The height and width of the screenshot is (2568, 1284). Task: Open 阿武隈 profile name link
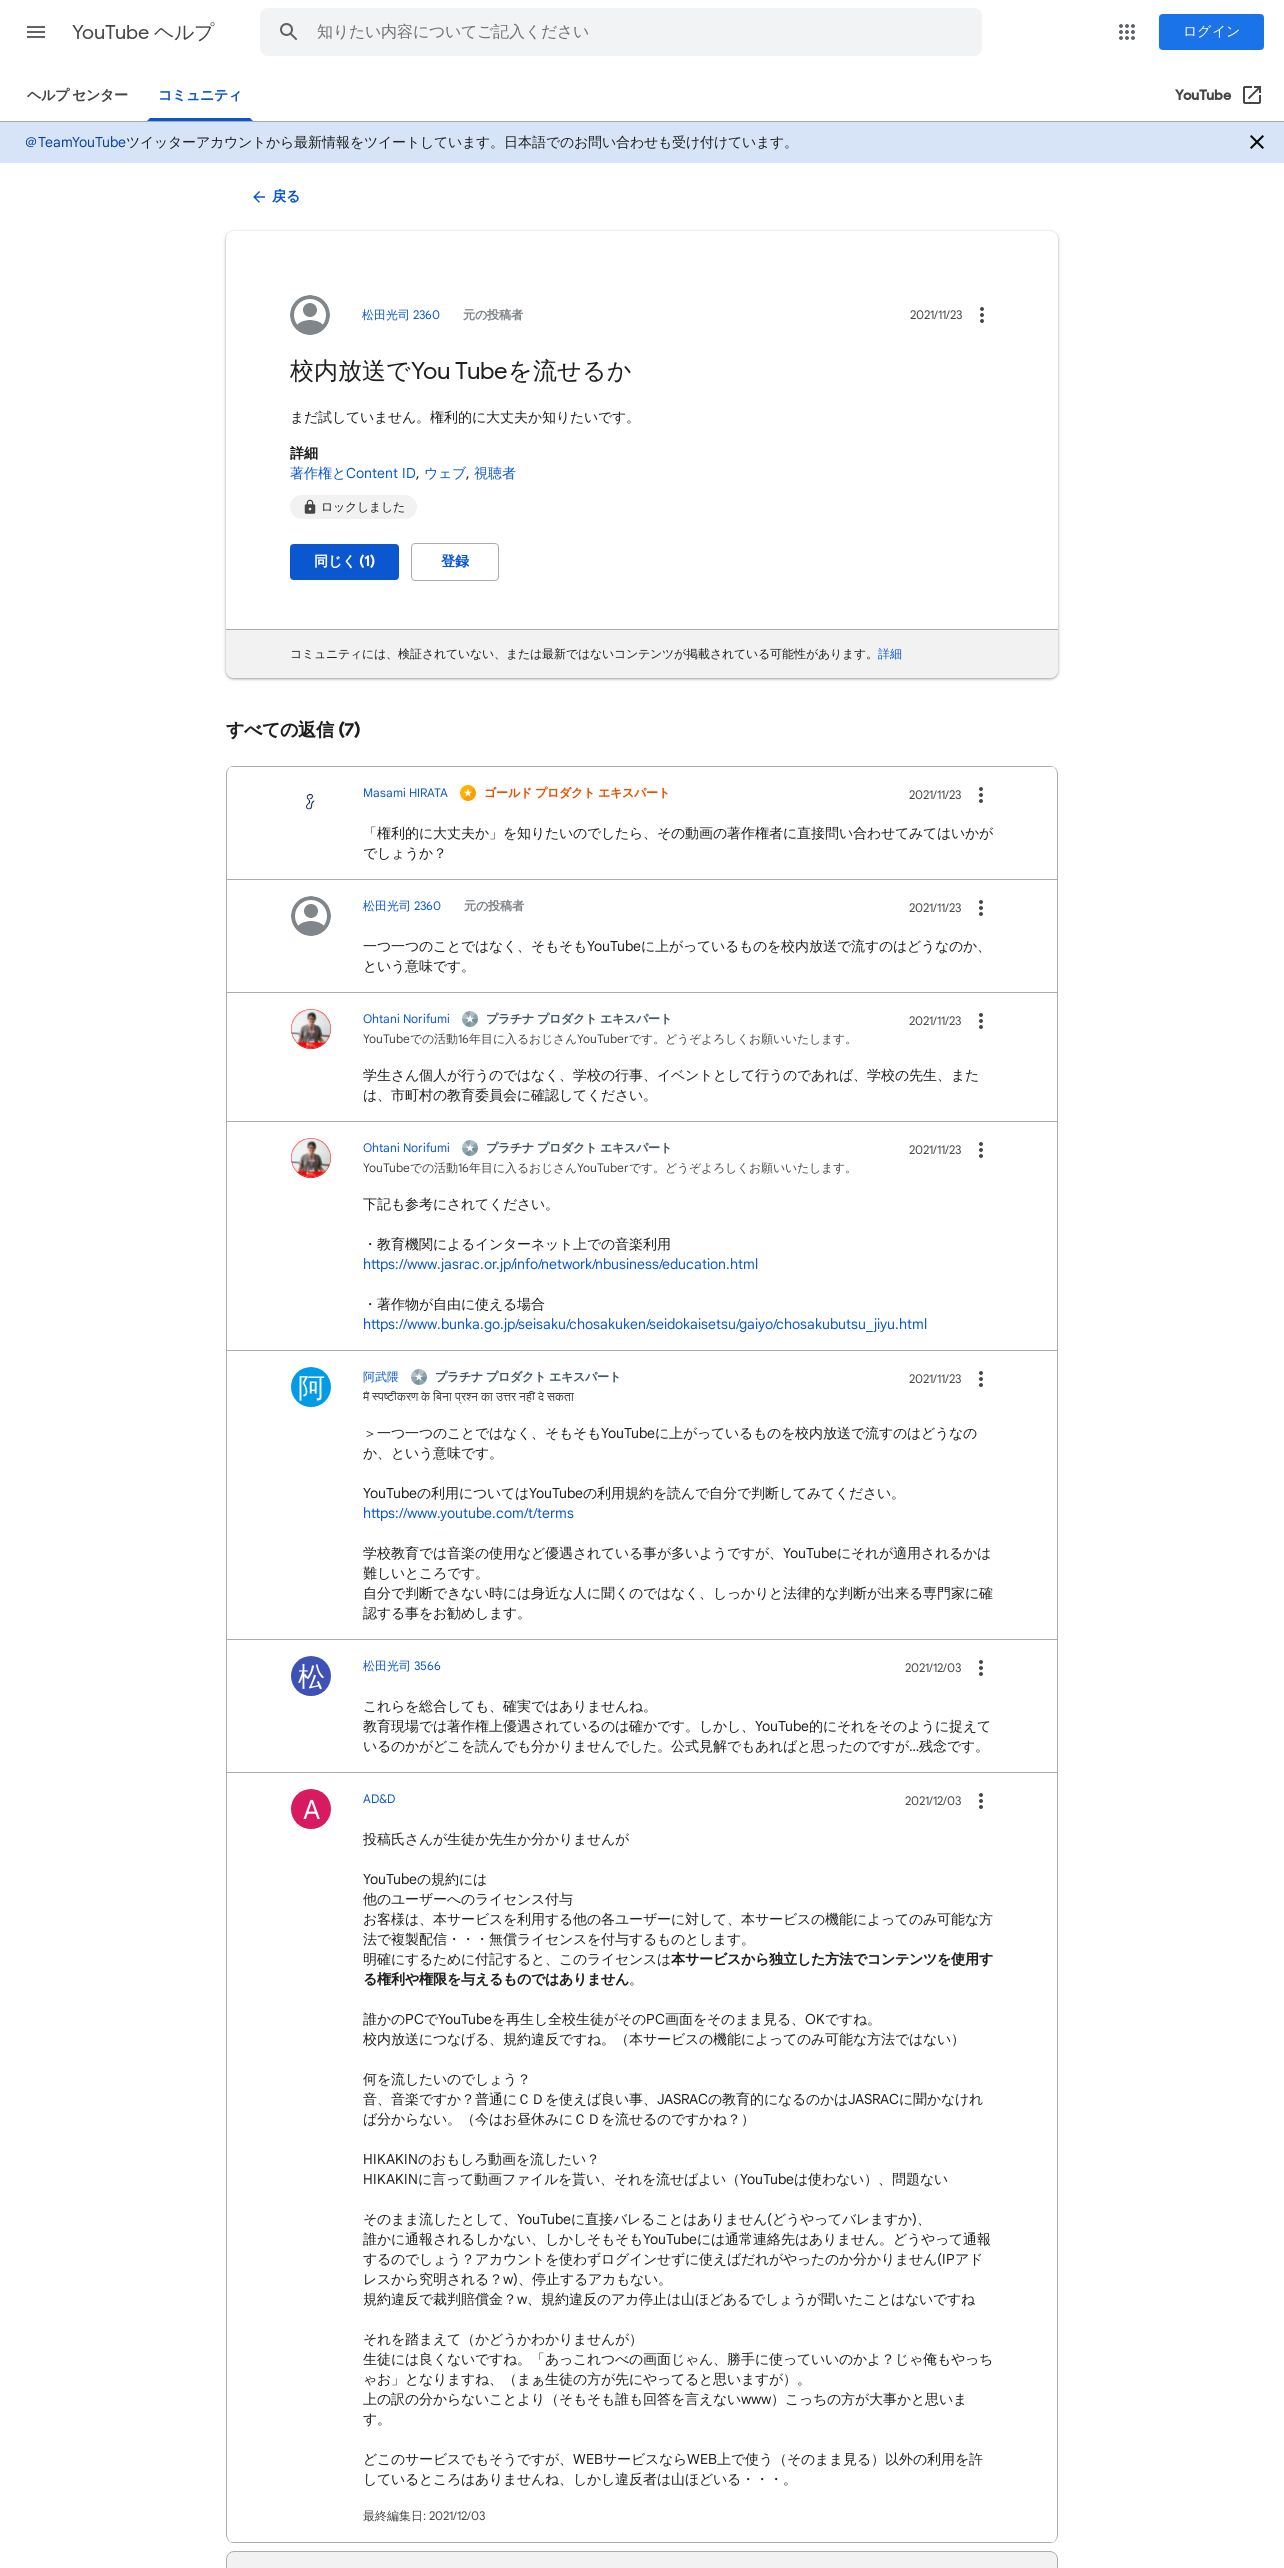(380, 1377)
